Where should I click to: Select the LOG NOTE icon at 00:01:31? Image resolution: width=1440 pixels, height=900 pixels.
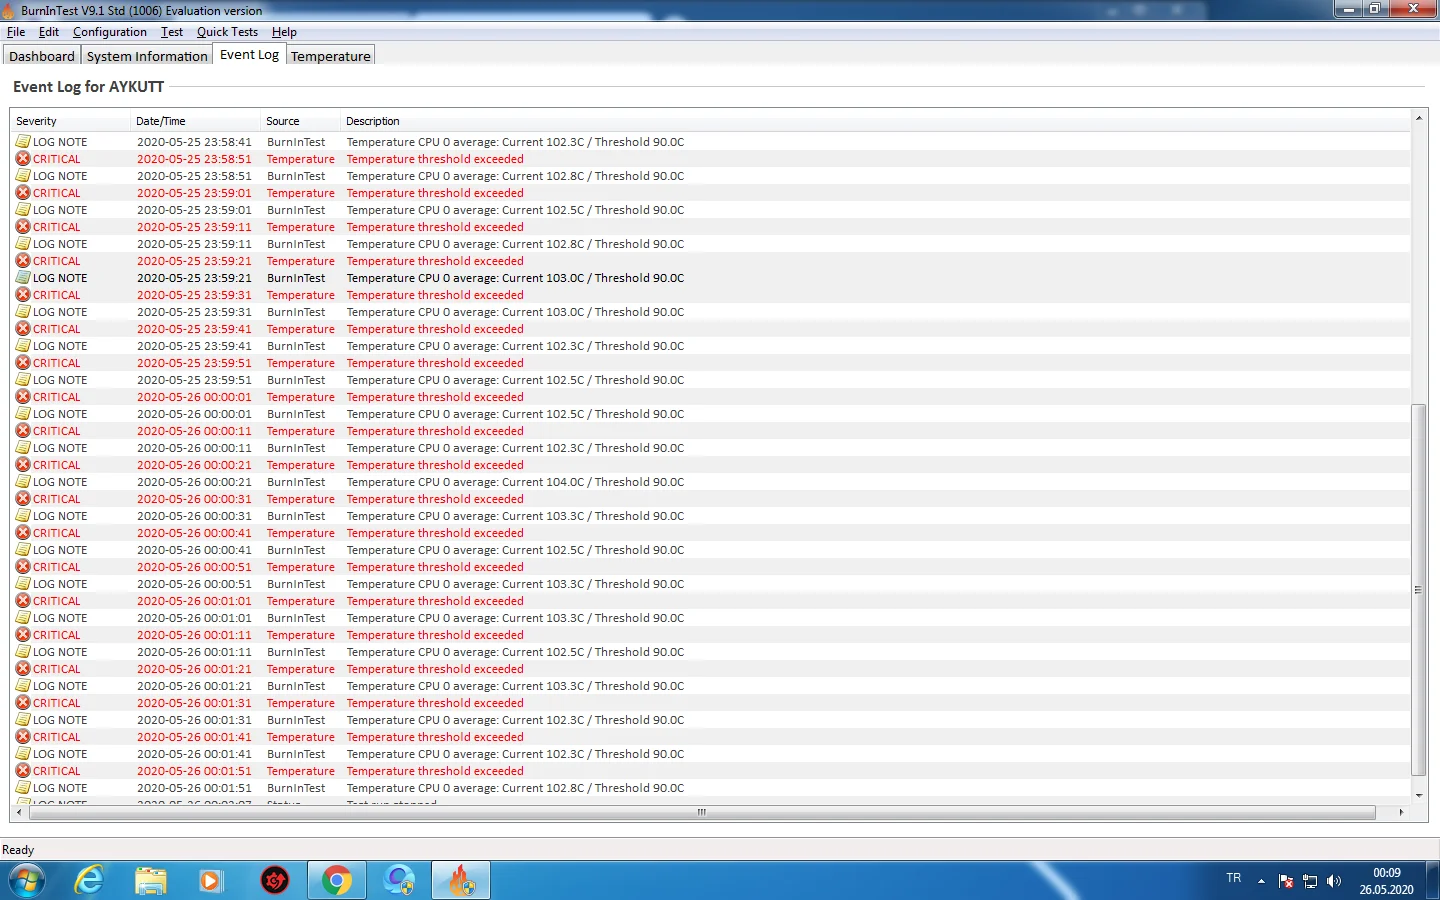click(23, 719)
